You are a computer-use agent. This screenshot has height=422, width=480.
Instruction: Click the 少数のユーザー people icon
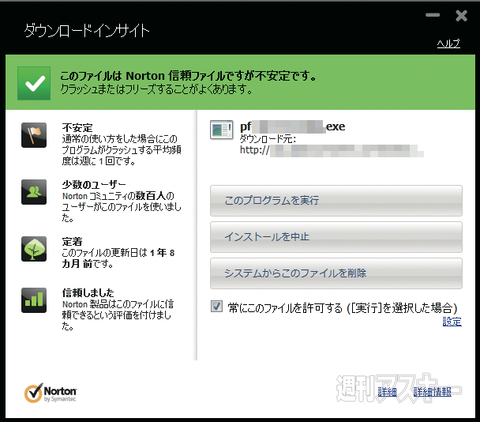coord(34,192)
